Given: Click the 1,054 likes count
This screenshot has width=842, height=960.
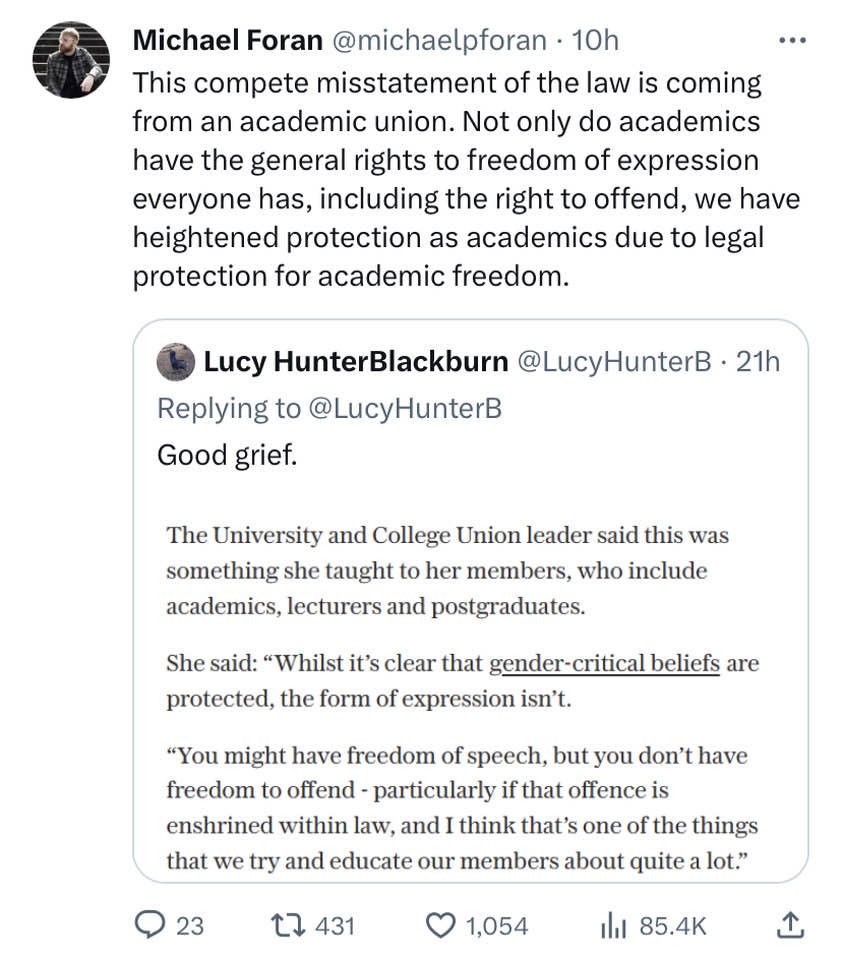Looking at the screenshot, I should [496, 926].
